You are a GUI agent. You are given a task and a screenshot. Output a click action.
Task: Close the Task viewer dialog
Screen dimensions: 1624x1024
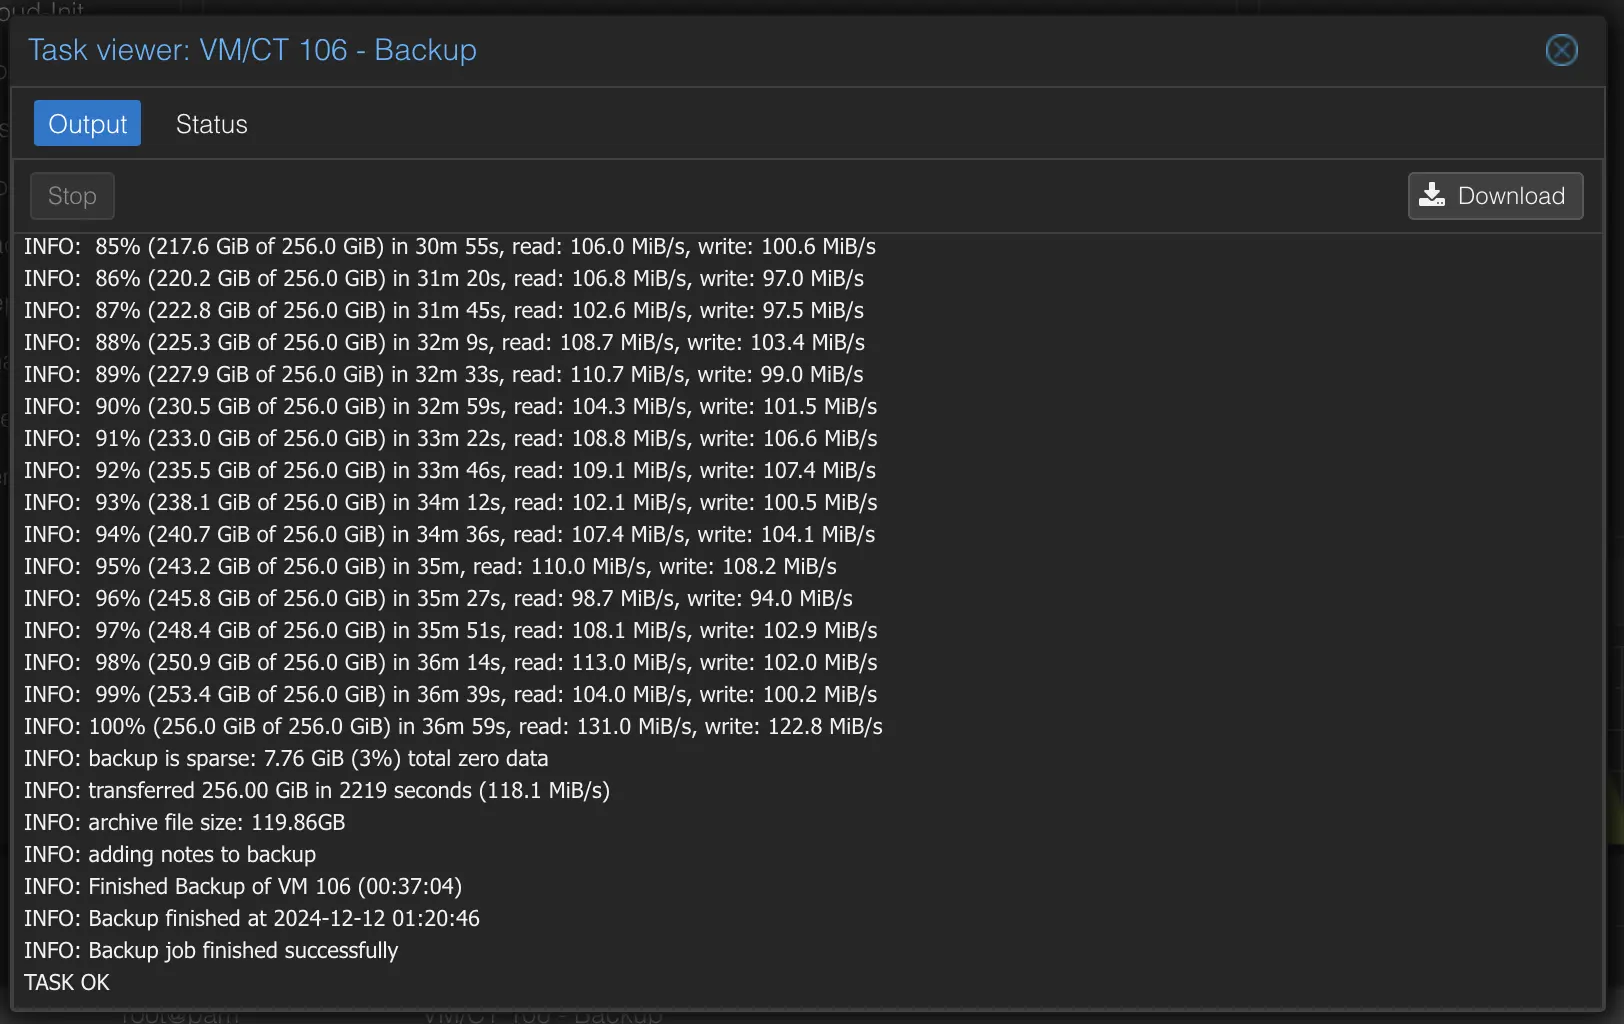1561,50
